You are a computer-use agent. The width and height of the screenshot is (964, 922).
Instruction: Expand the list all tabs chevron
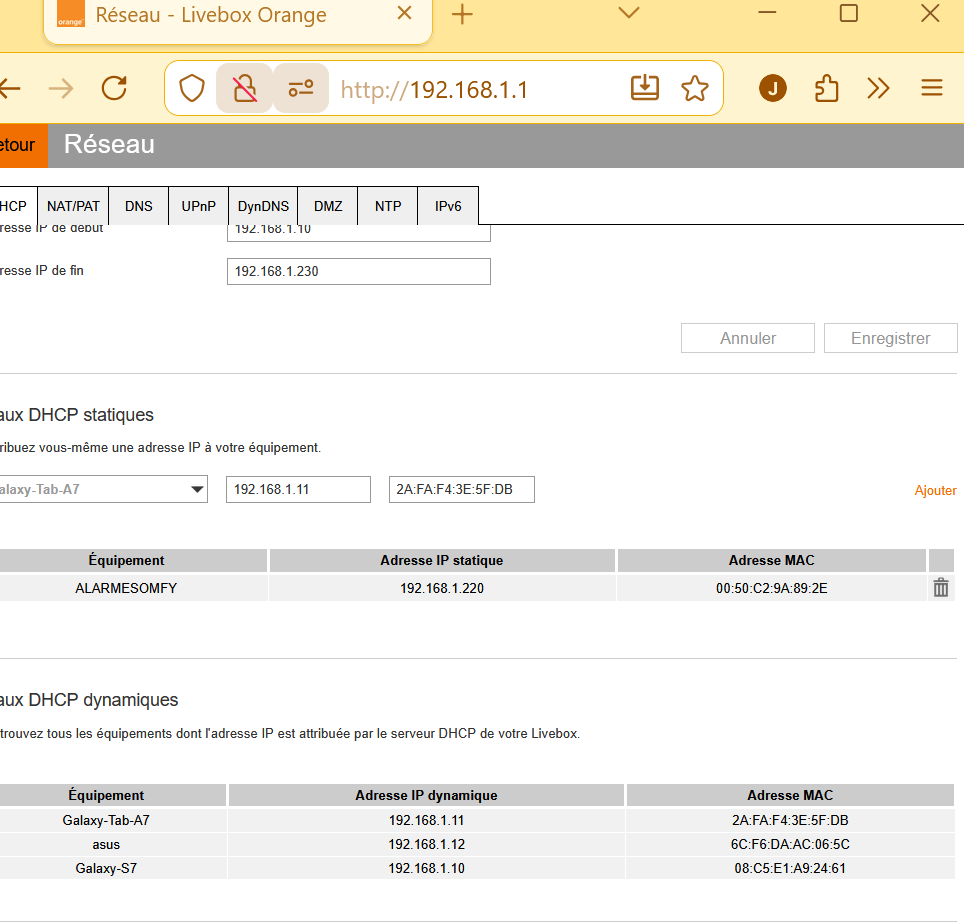[628, 14]
